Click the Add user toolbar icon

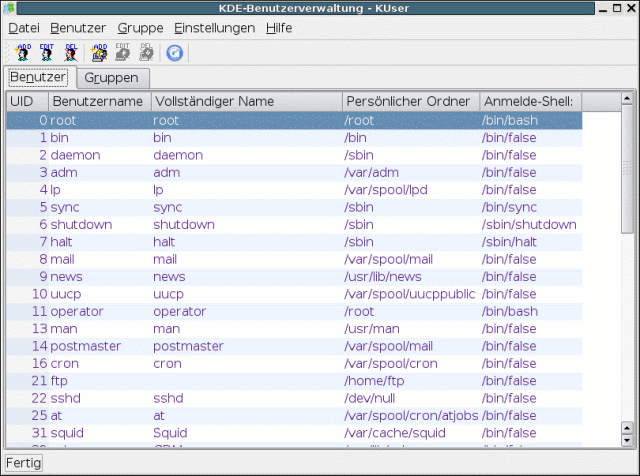(x=23, y=52)
